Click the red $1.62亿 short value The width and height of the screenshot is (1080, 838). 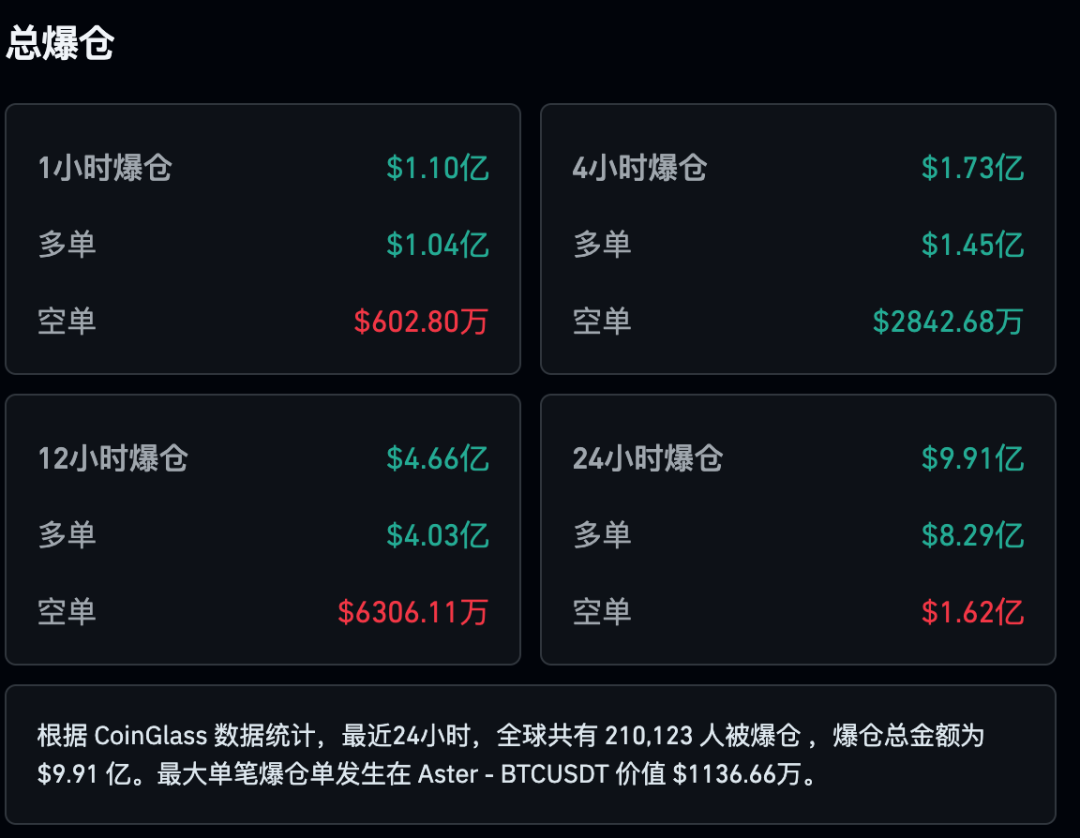[972, 612]
